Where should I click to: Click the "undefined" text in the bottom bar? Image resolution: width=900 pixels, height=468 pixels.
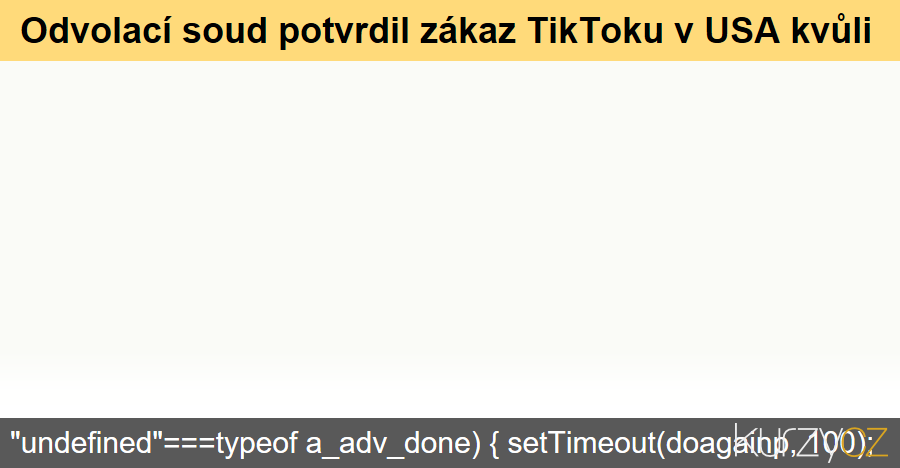(x=87, y=443)
